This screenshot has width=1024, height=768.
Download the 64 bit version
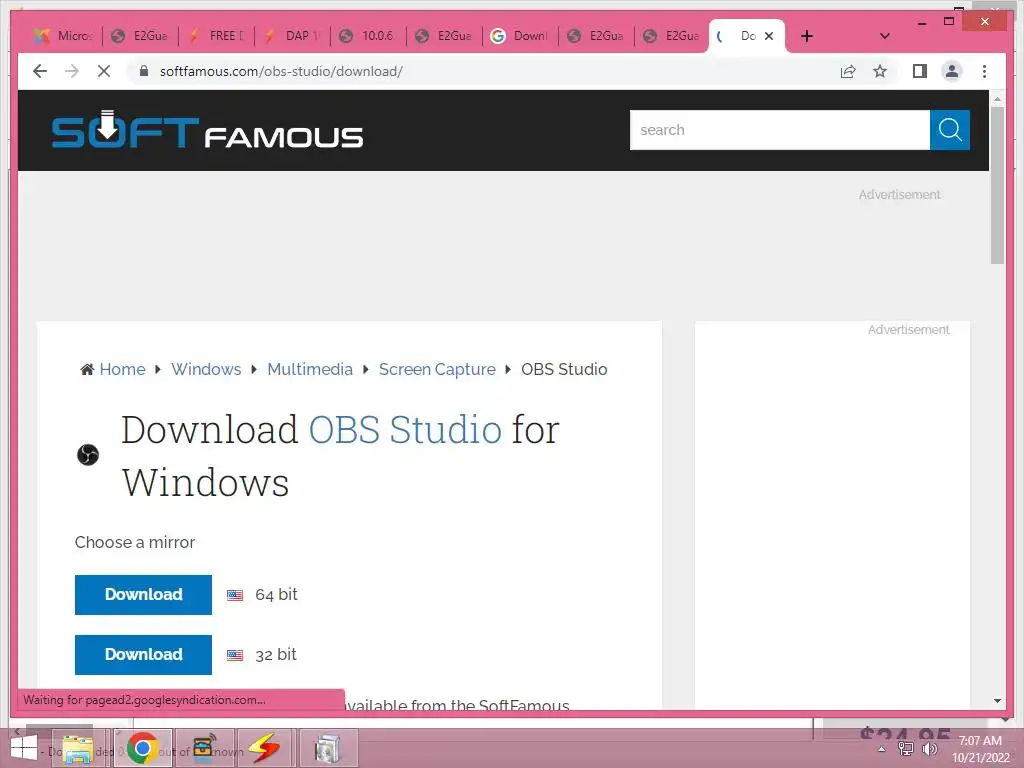coord(144,595)
